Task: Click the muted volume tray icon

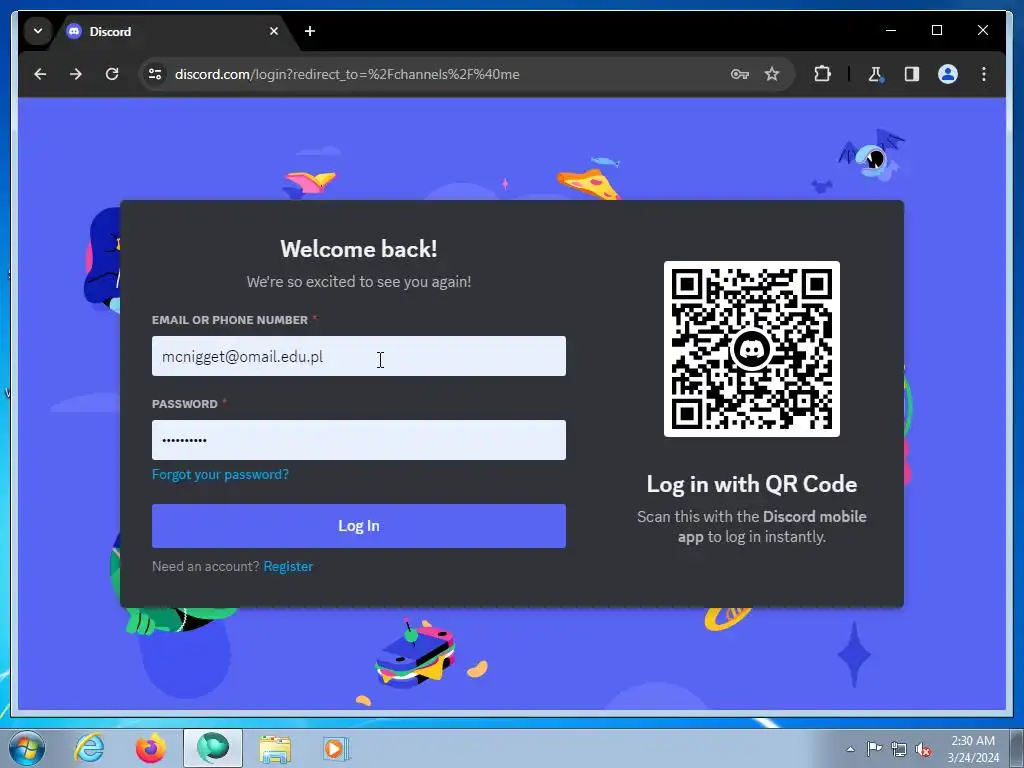Action: tap(923, 749)
